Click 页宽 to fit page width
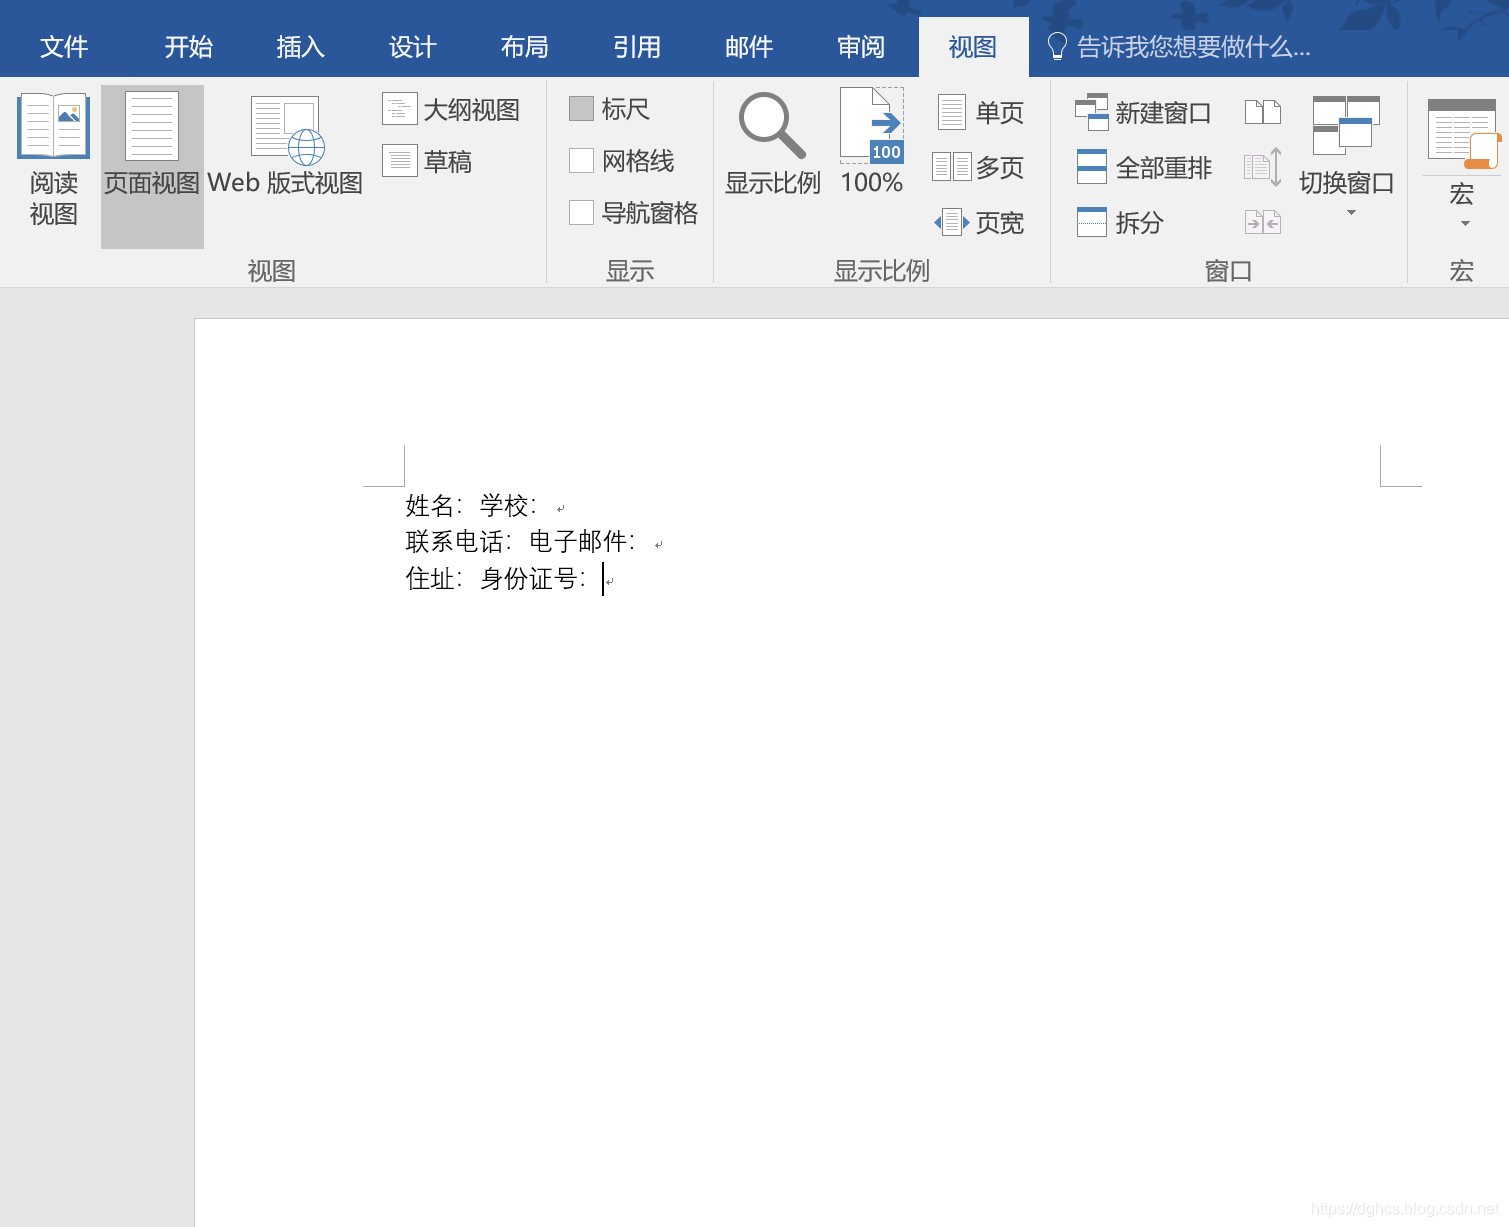 pos(981,222)
